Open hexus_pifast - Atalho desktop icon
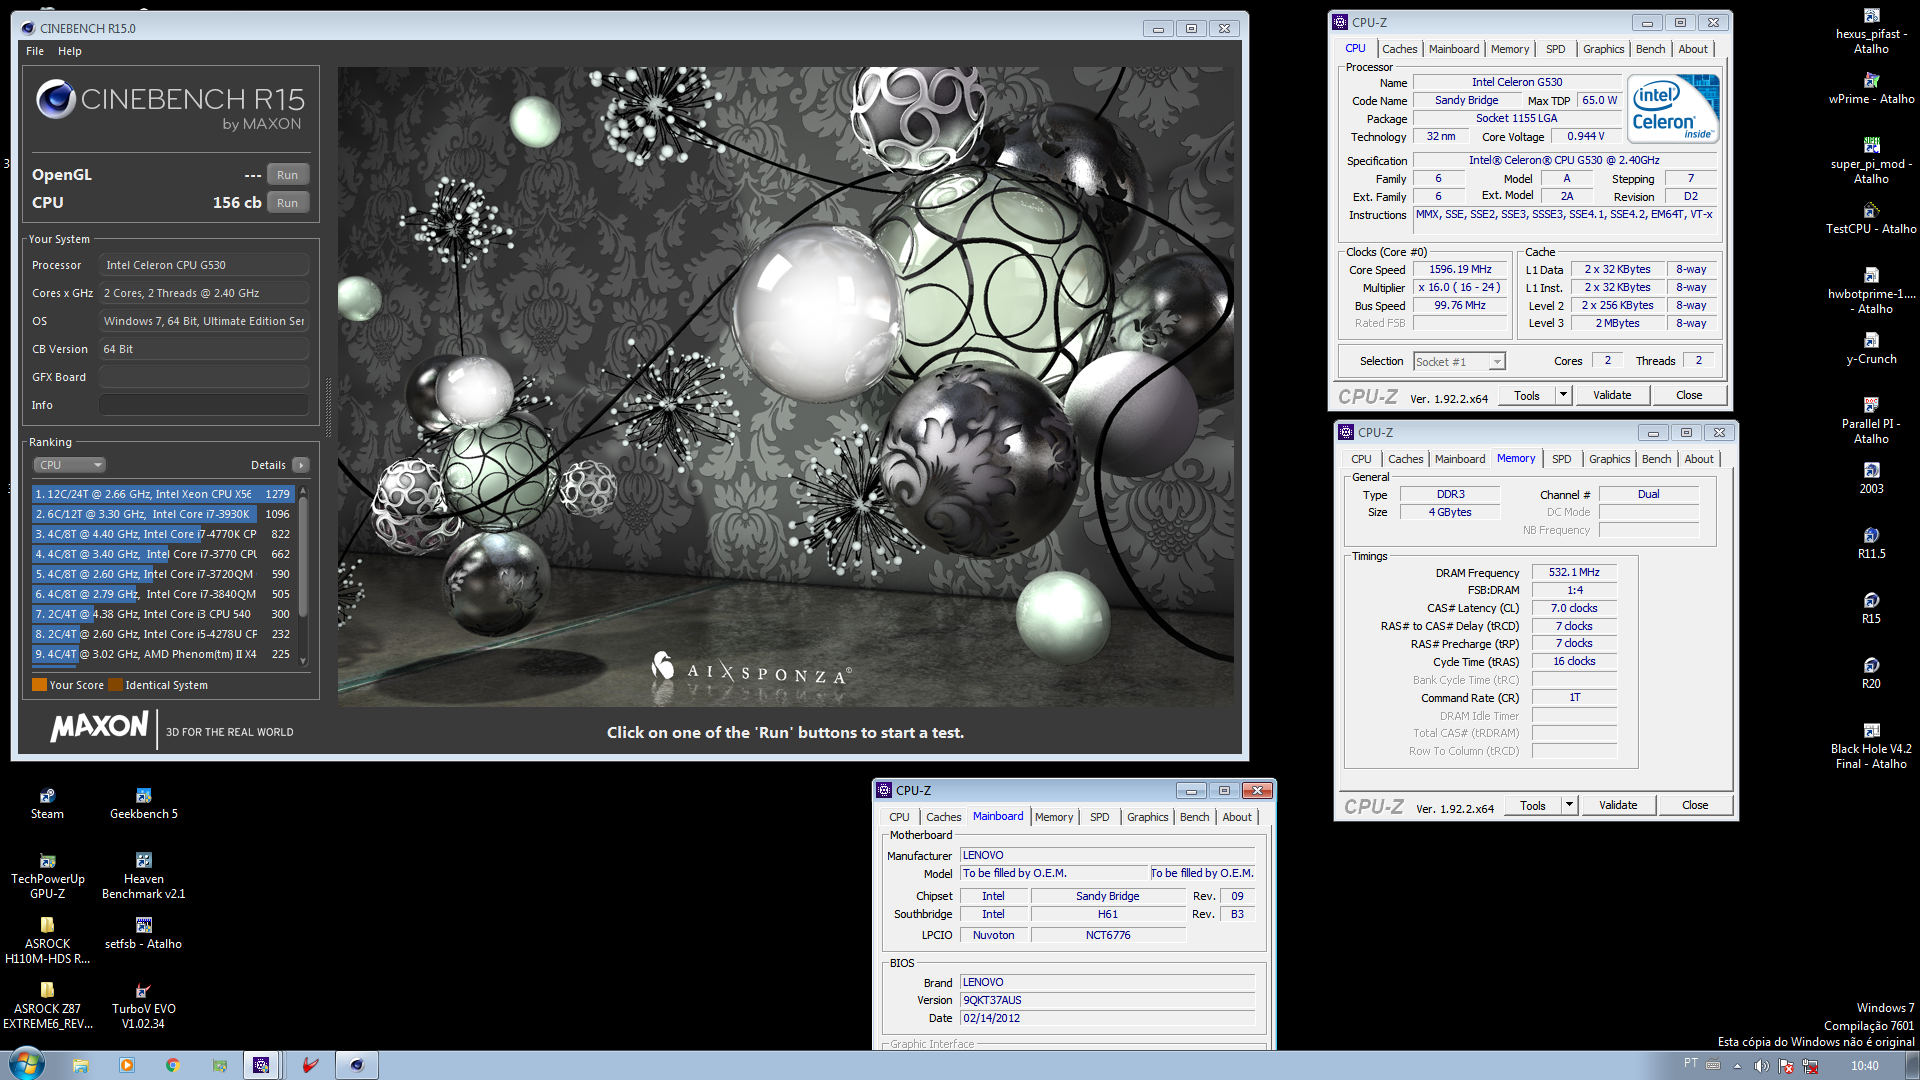The width and height of the screenshot is (1920, 1080). [x=1871, y=32]
